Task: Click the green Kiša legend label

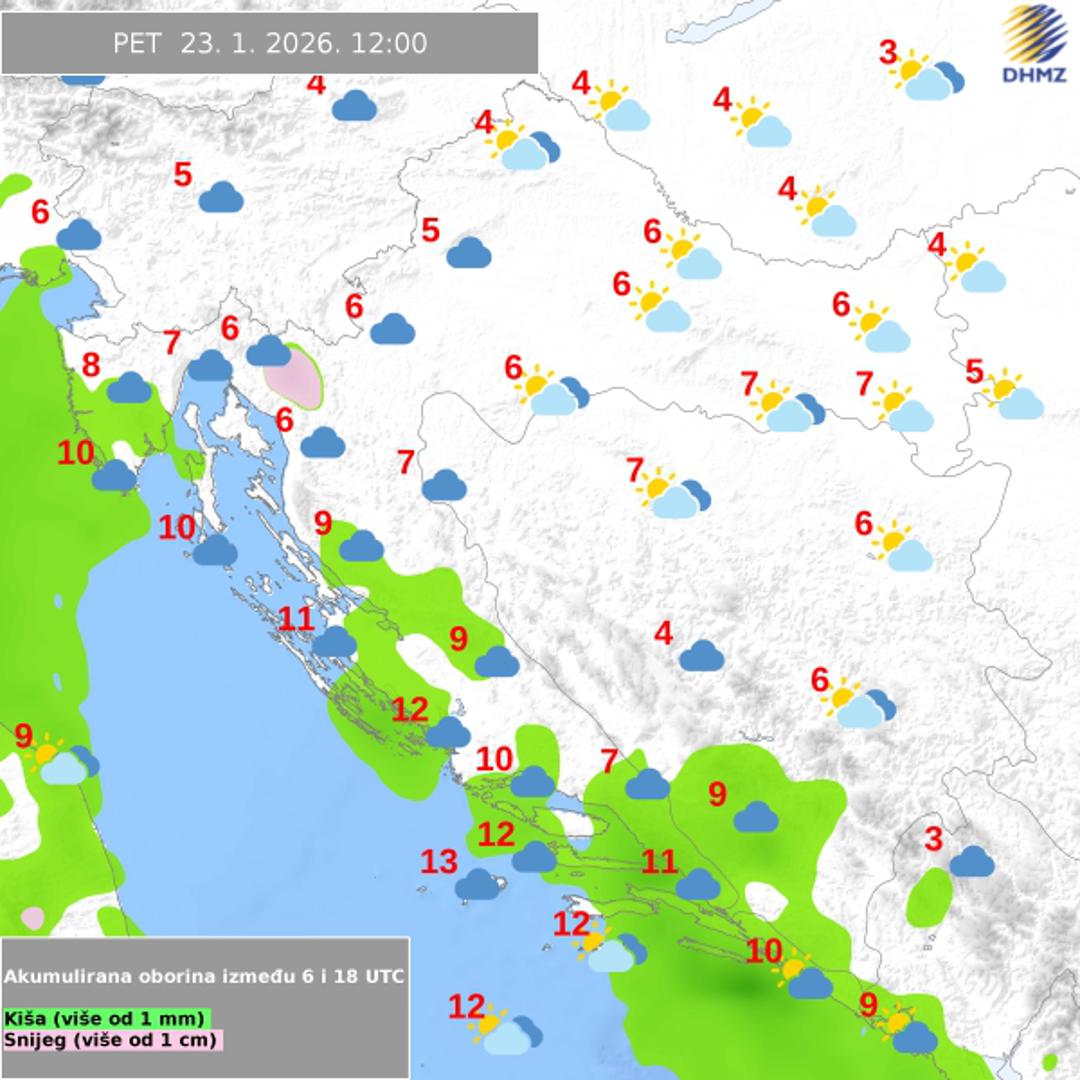Action: click(105, 1018)
